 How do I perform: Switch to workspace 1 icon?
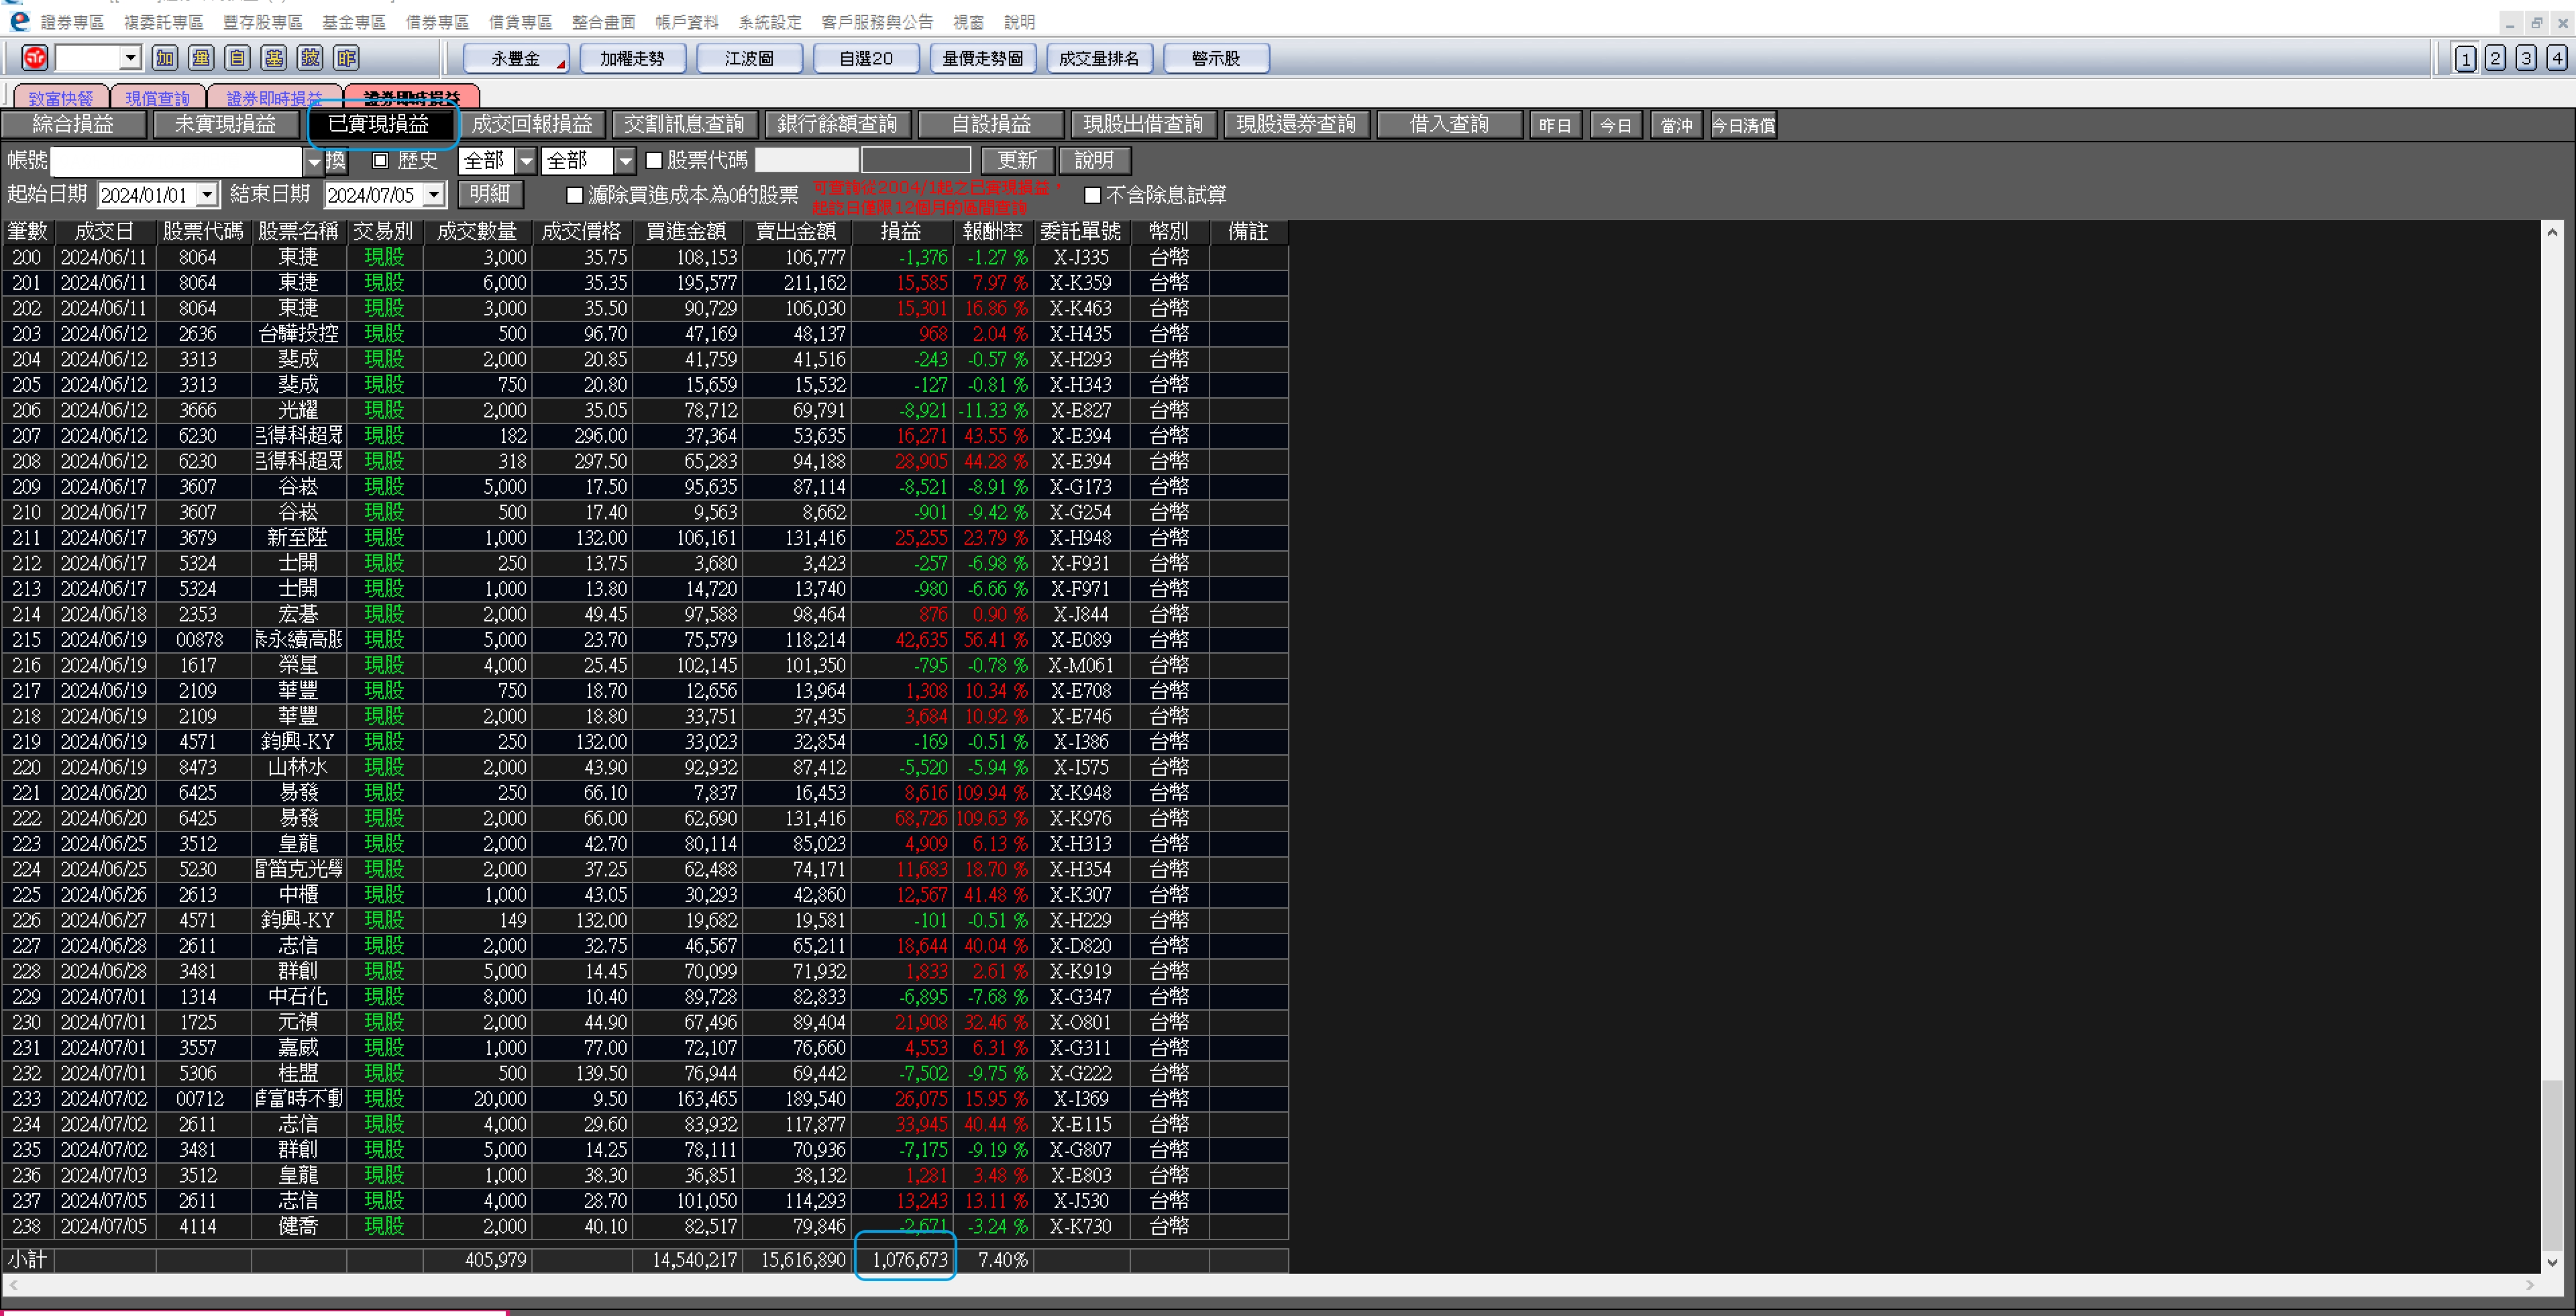point(2466,58)
